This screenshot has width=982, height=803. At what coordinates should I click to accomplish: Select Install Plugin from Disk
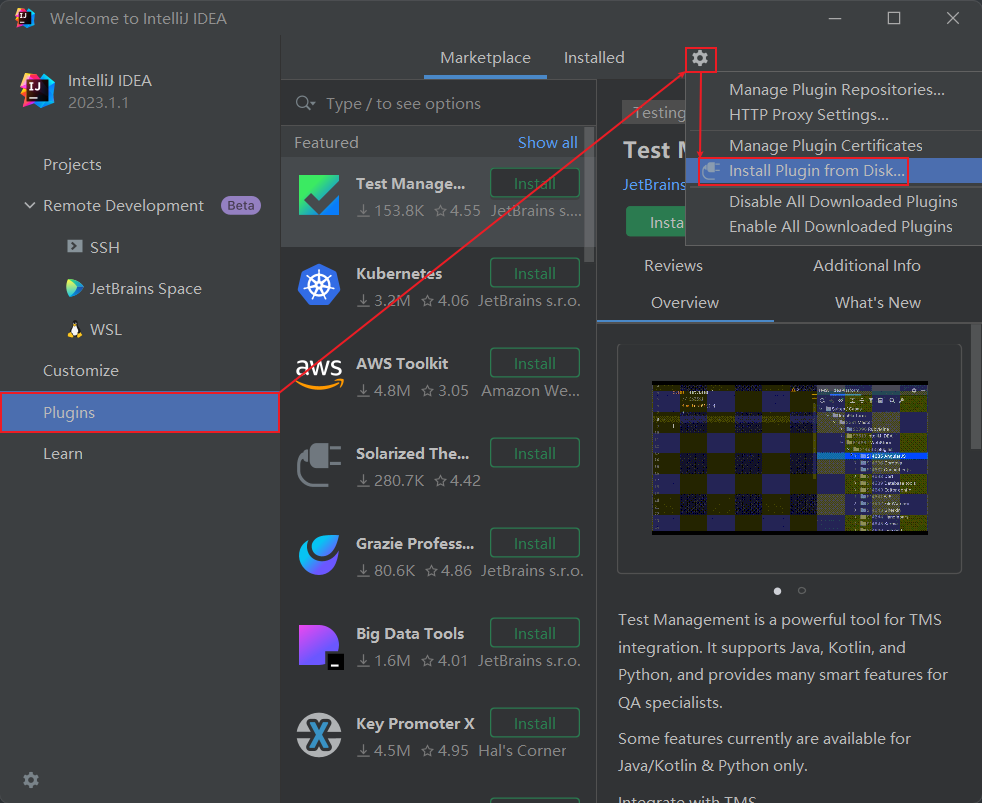pyautogui.click(x=834, y=170)
